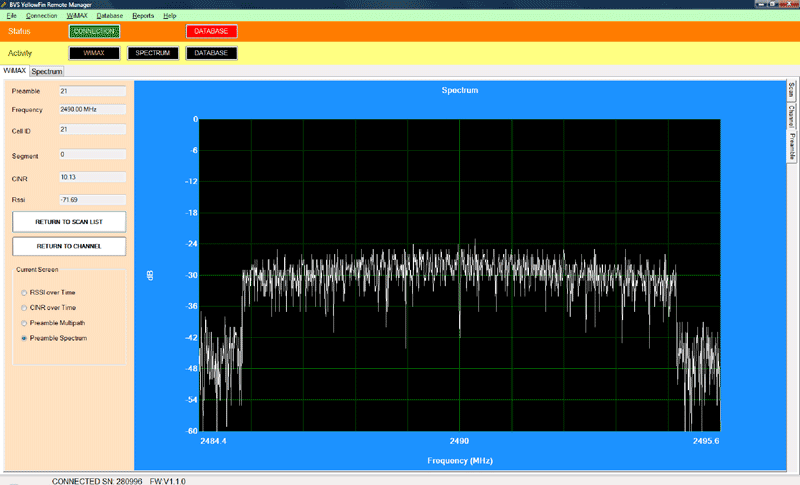
Task: Select Preamble Spectrum radio button
Action: coord(24,338)
